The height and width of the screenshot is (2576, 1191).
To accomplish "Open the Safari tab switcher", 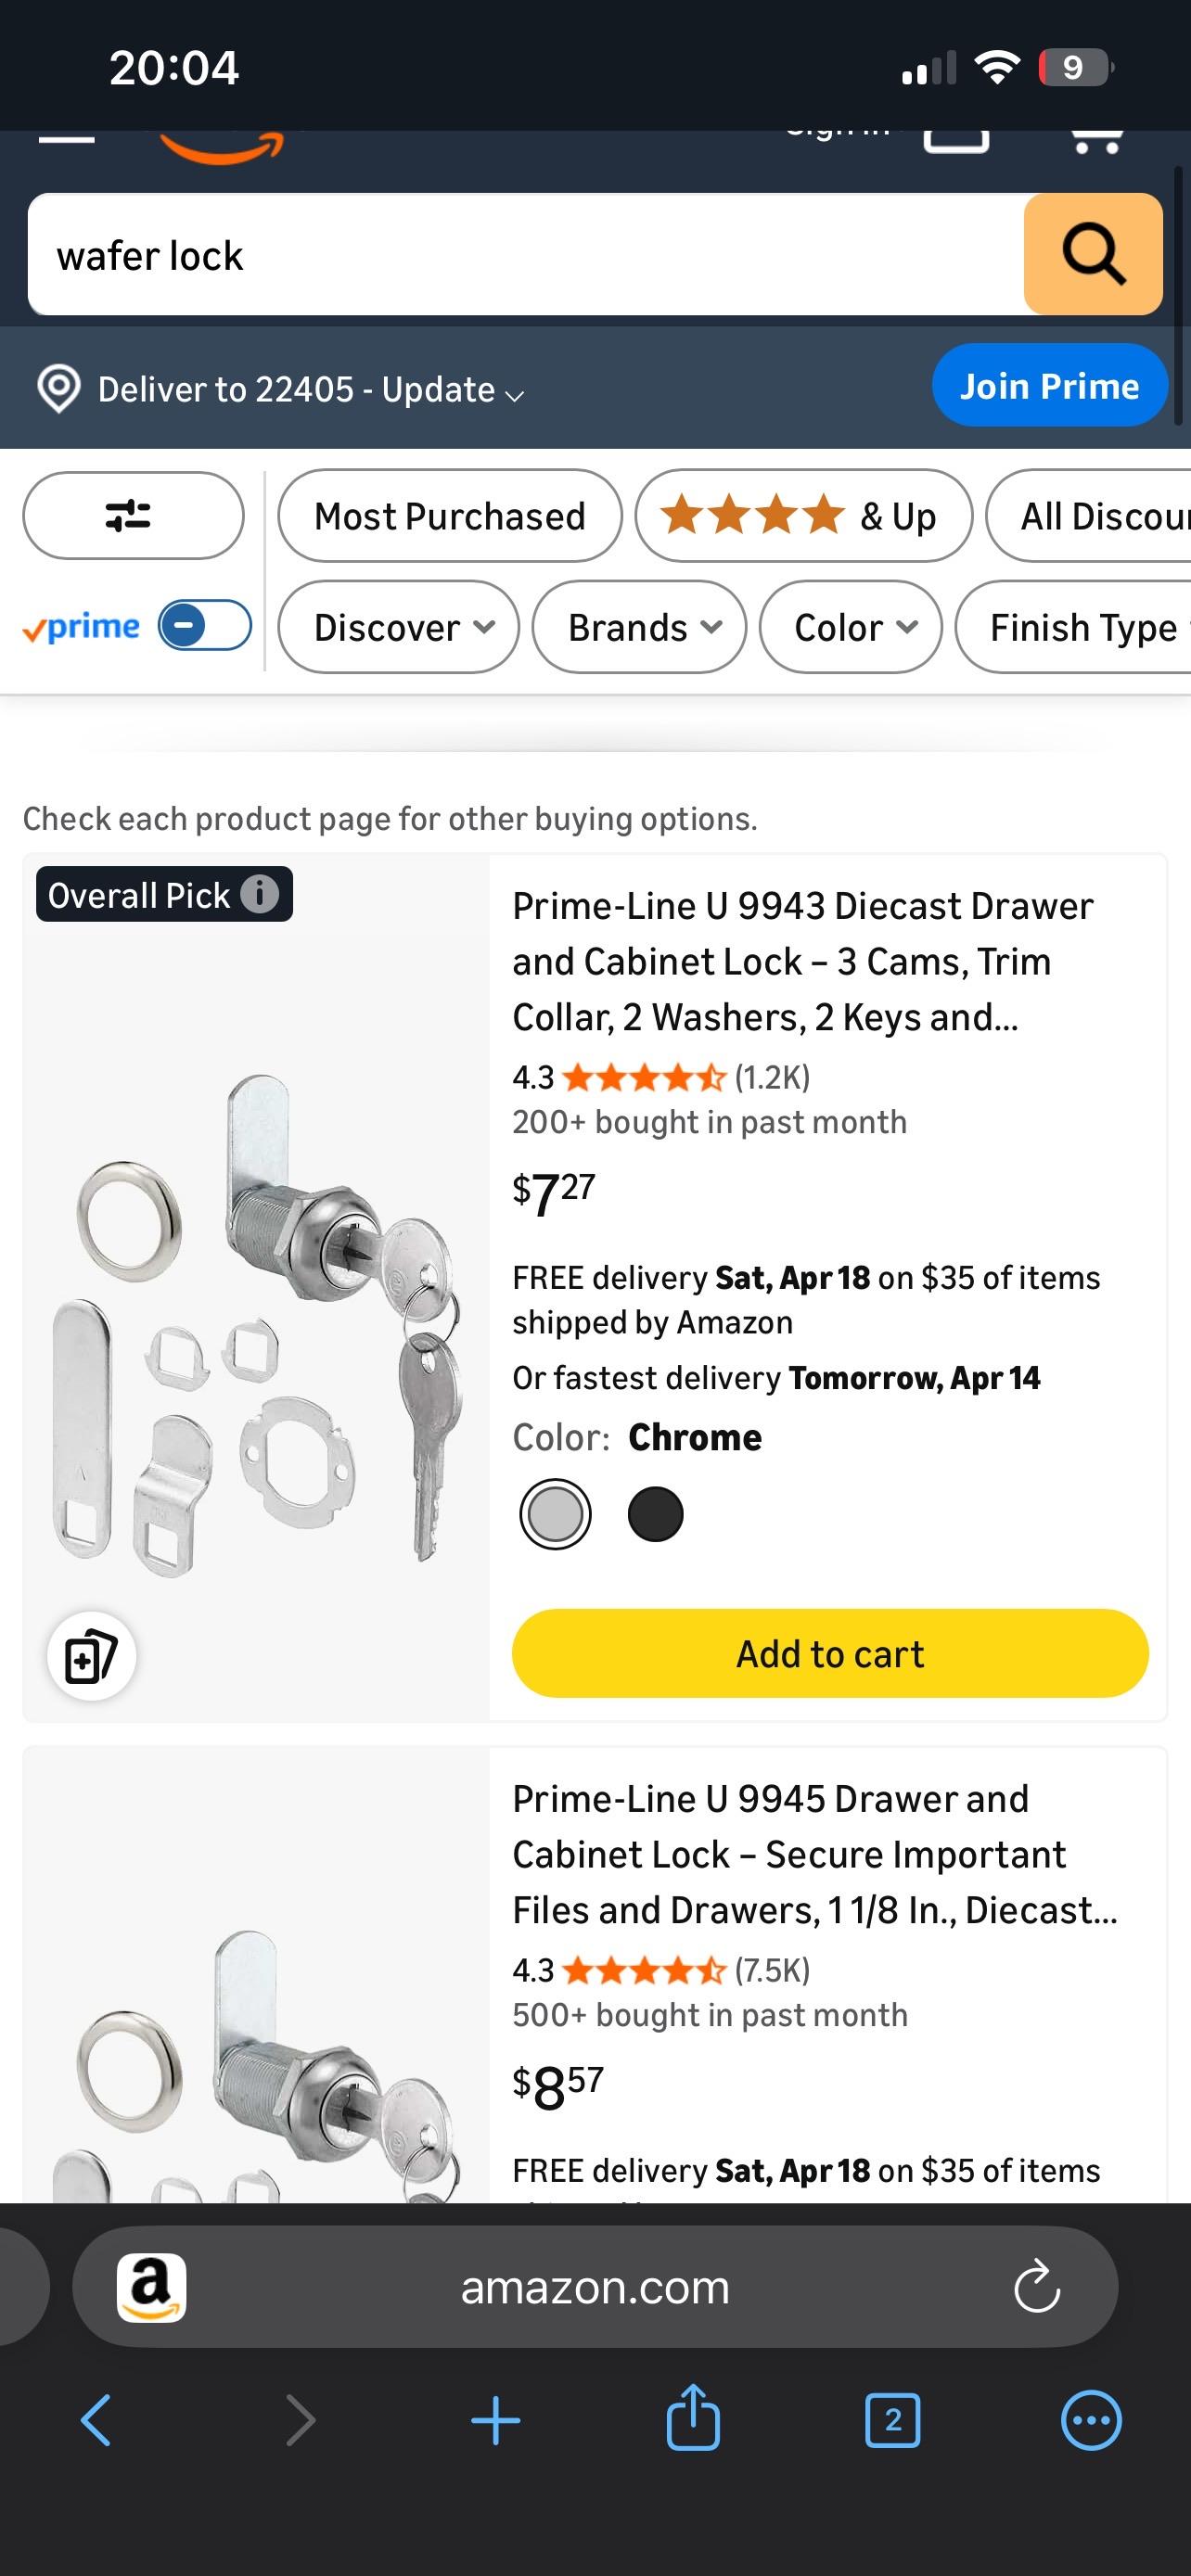I will click(x=891, y=2421).
